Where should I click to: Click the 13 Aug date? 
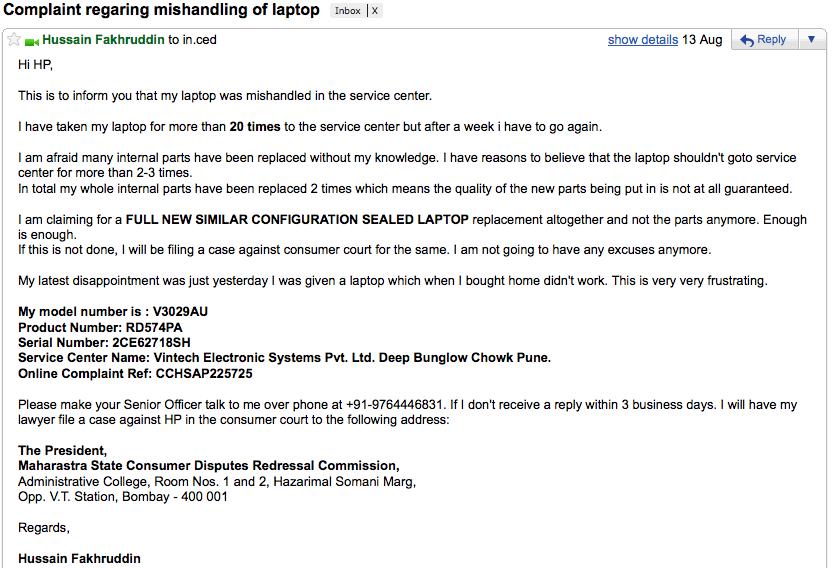(702, 40)
